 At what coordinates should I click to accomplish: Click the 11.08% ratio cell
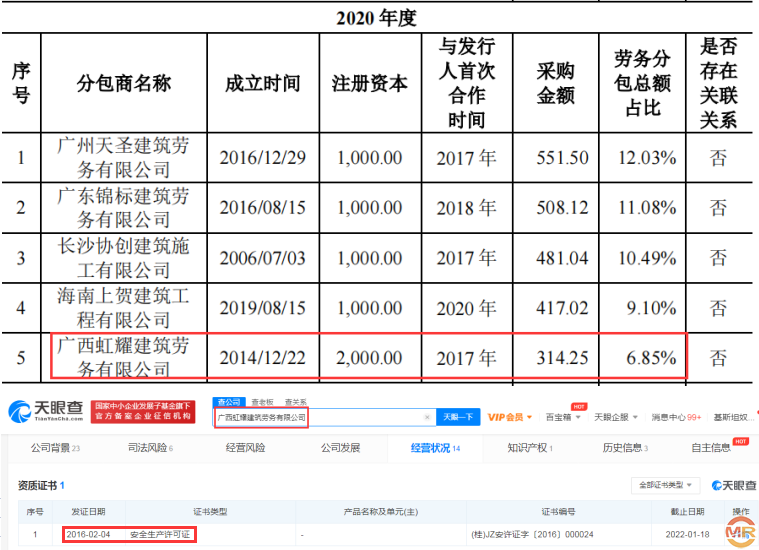647,208
